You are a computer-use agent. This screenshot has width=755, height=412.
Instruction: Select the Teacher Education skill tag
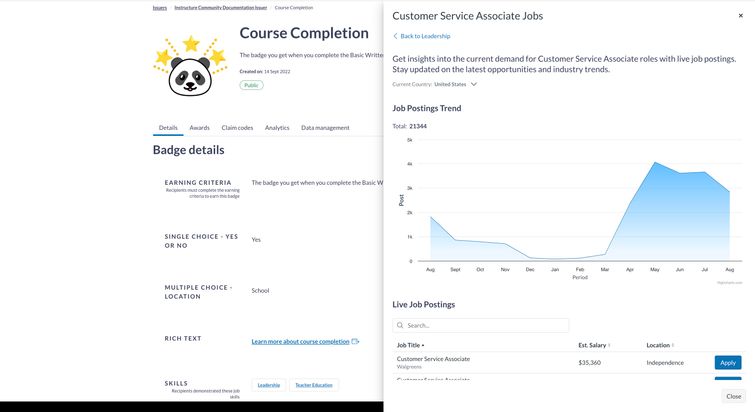point(315,385)
